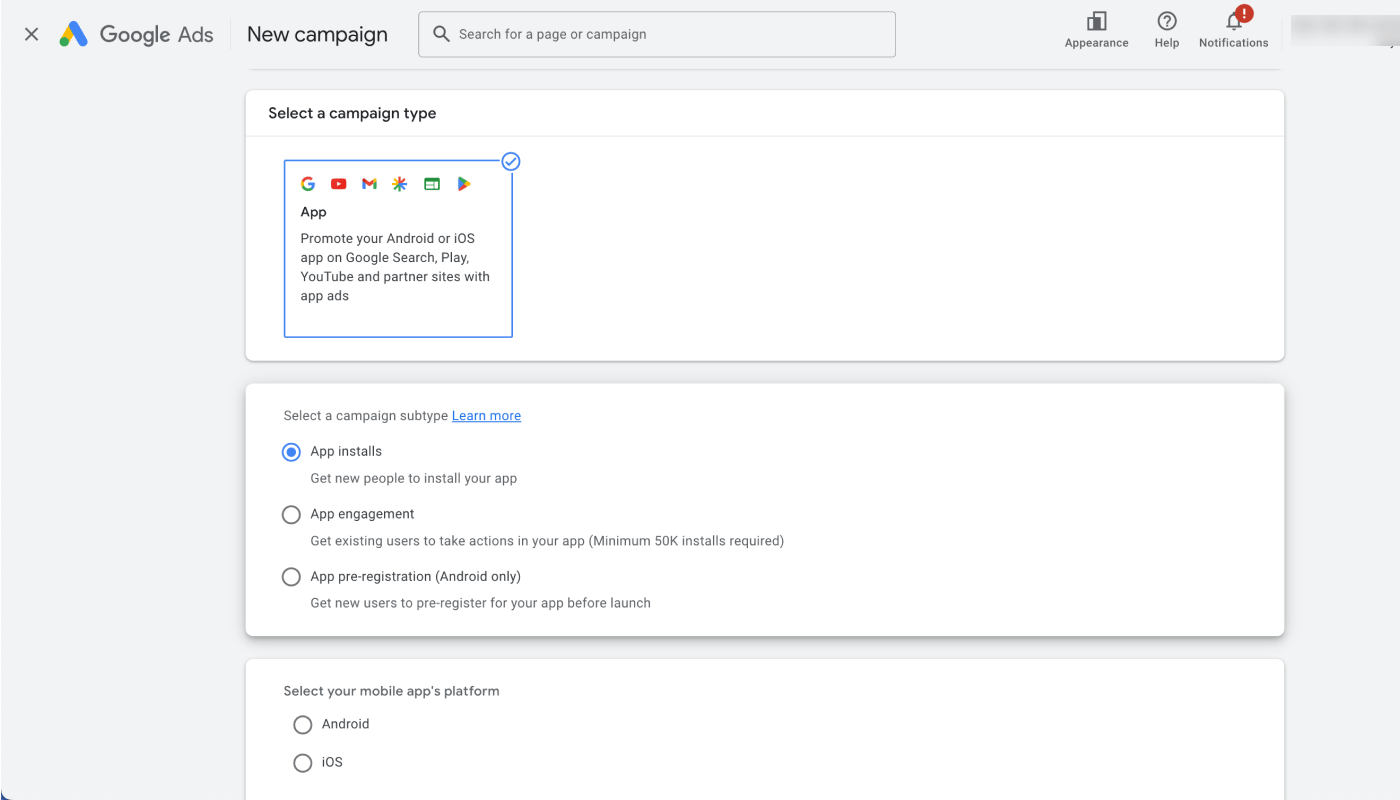This screenshot has height=800, width=1400.
Task: Click the search magnifier icon
Action: point(441,34)
